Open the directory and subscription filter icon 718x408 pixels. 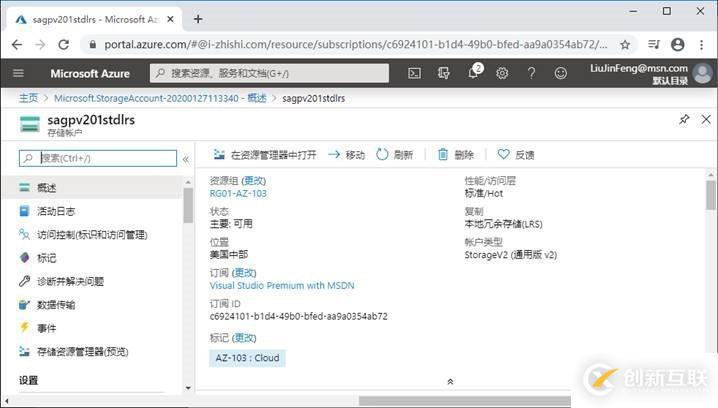click(x=443, y=73)
